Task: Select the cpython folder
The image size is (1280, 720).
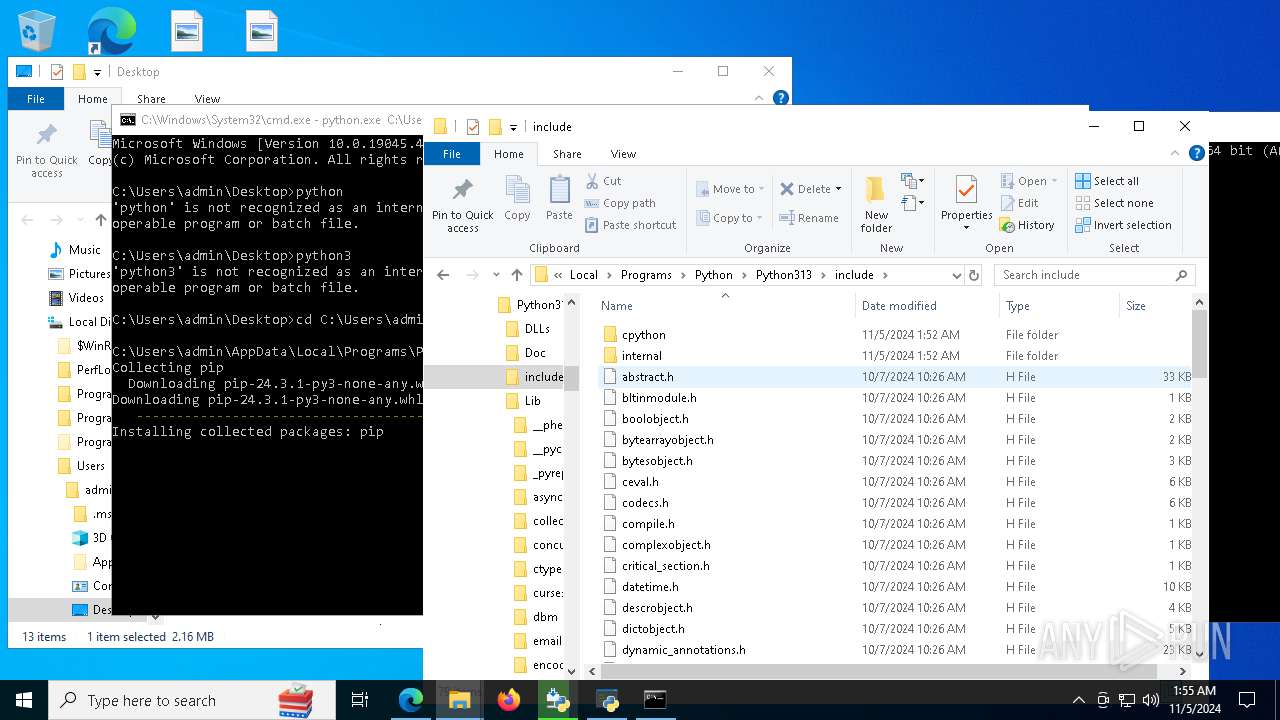Action: pyautogui.click(x=643, y=335)
